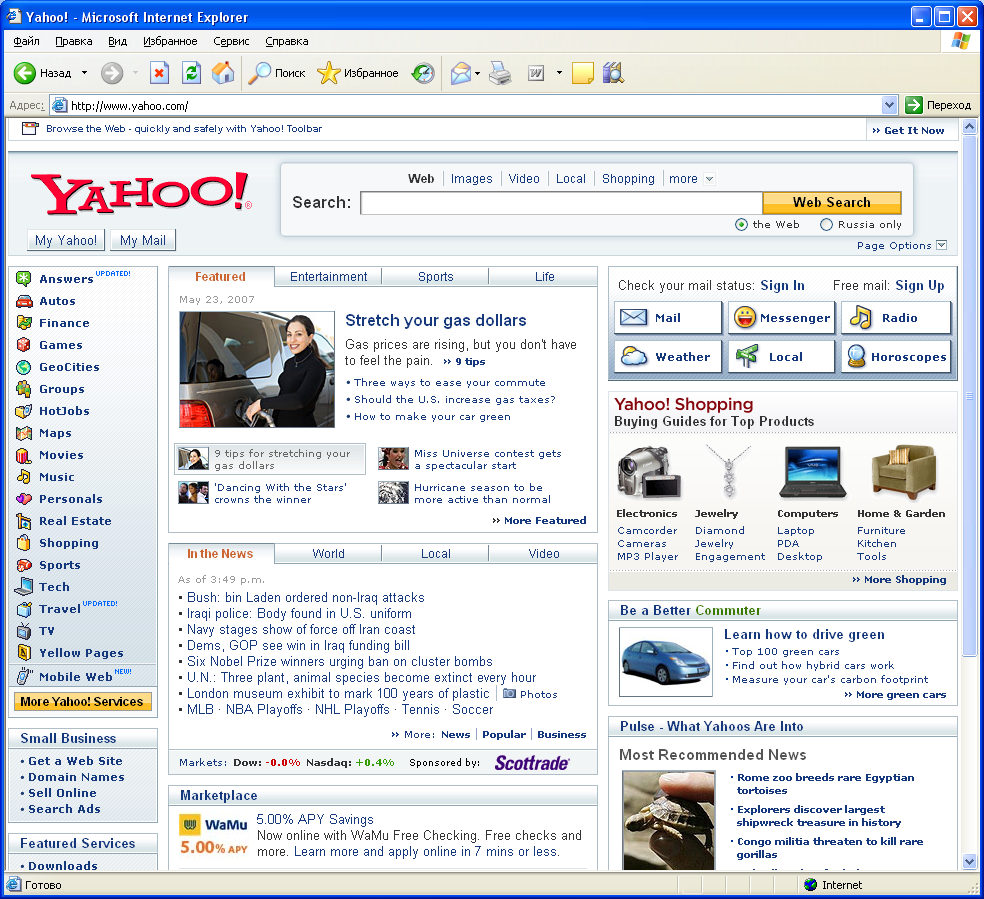Click the Переход (Go) button
Screen dimensions: 984x899
click(x=938, y=105)
